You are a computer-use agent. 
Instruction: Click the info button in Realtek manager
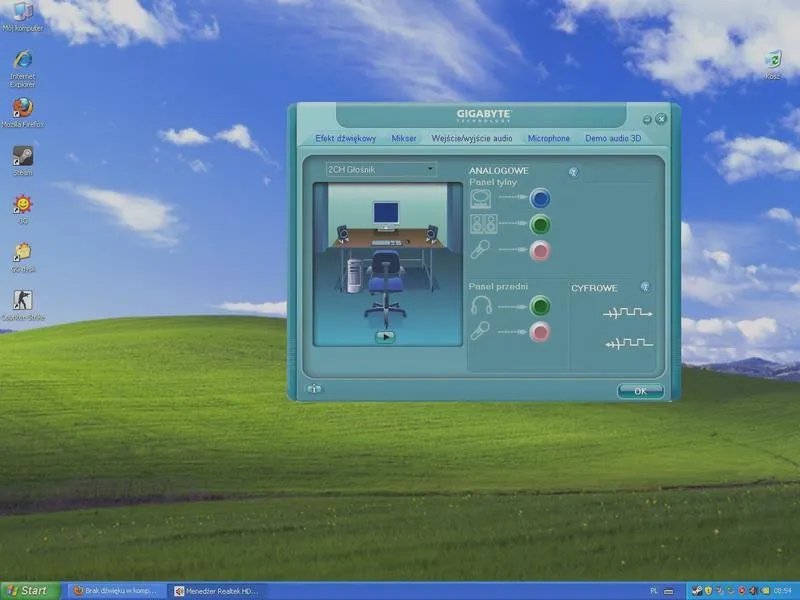point(314,389)
